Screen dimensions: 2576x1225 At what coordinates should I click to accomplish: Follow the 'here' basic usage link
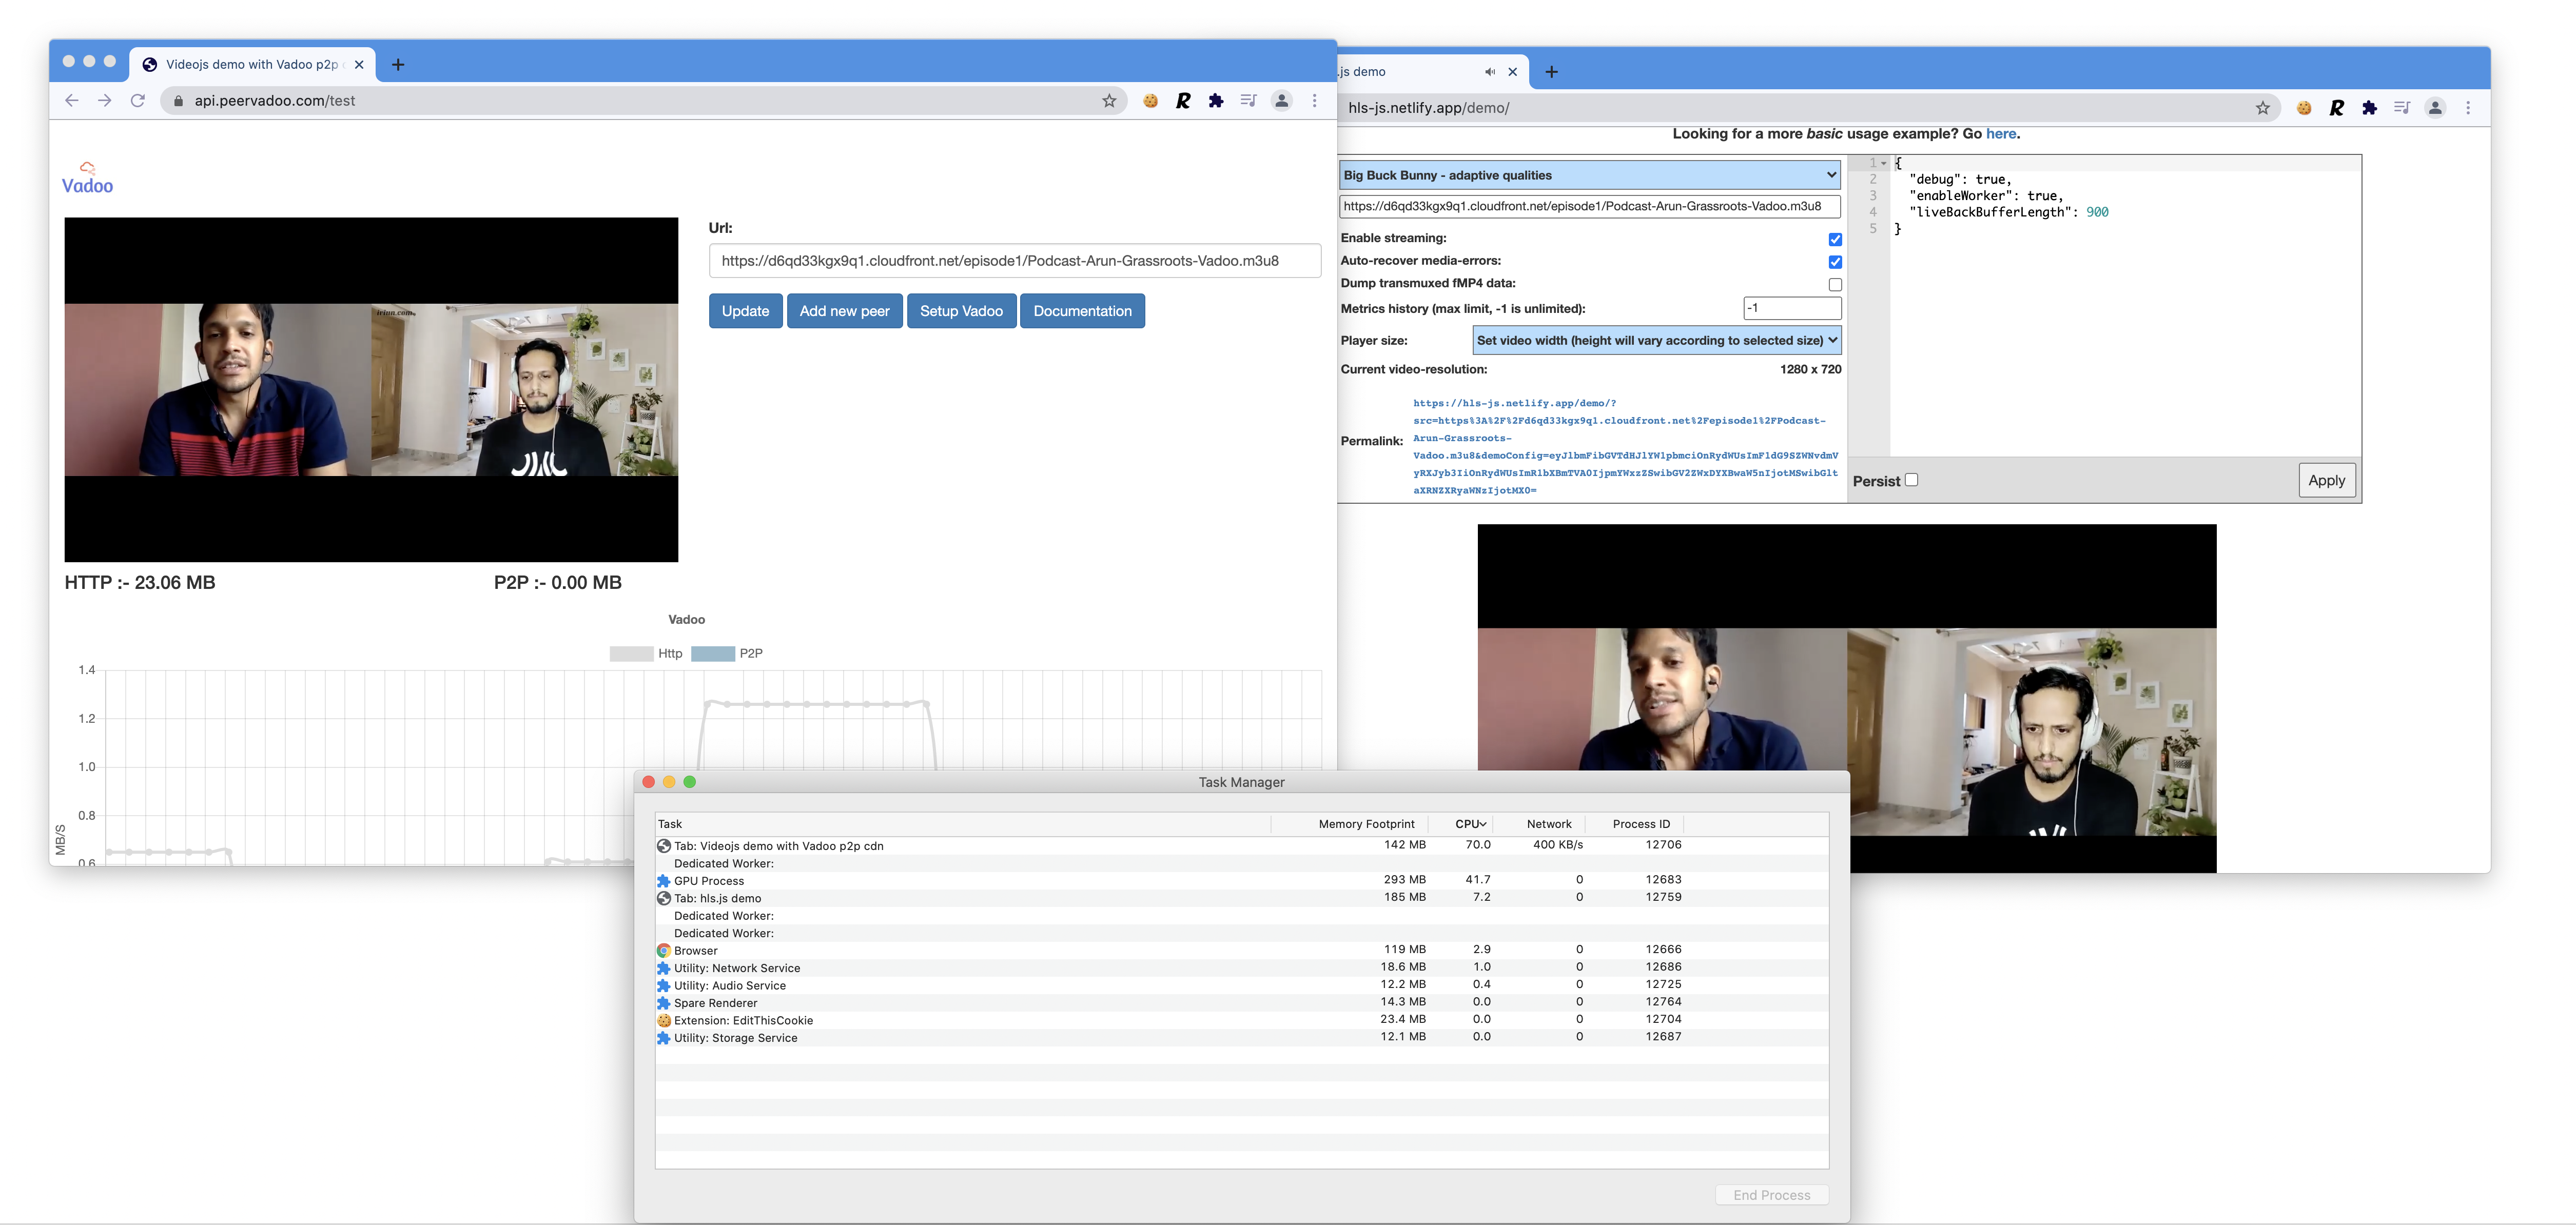[x=2000, y=133]
